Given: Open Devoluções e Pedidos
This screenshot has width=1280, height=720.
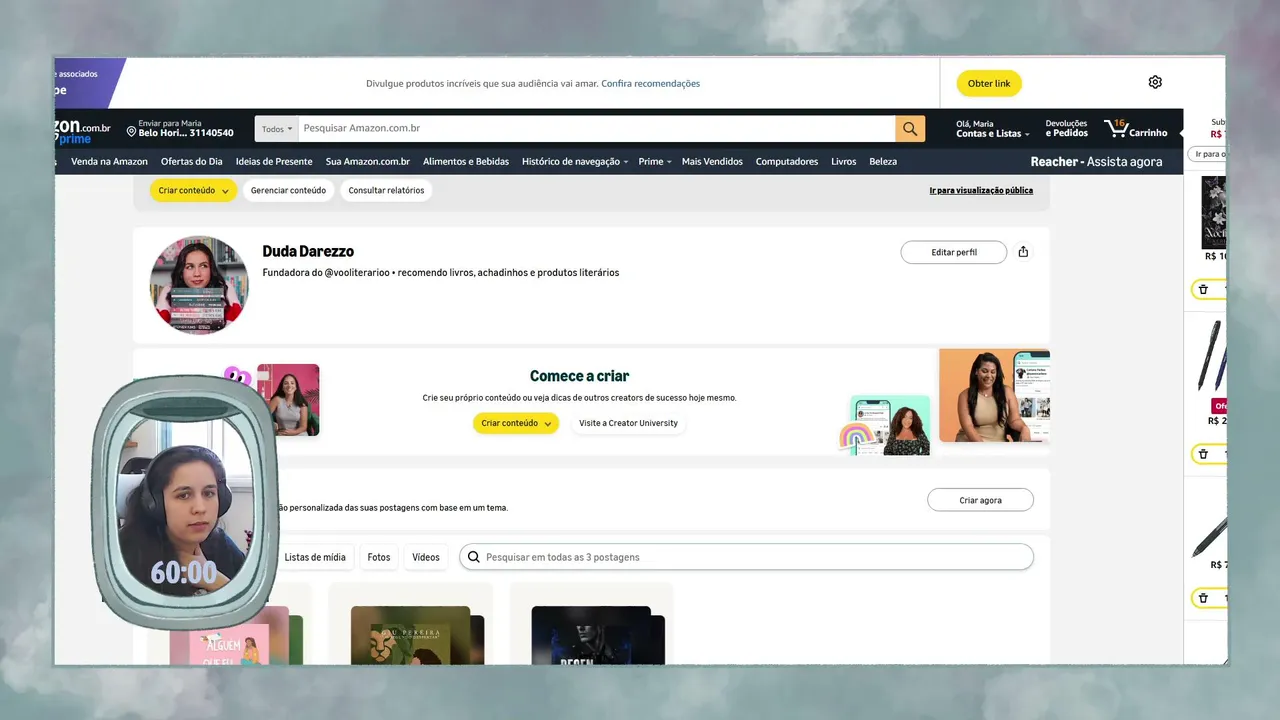Looking at the screenshot, I should pyautogui.click(x=1066, y=129).
